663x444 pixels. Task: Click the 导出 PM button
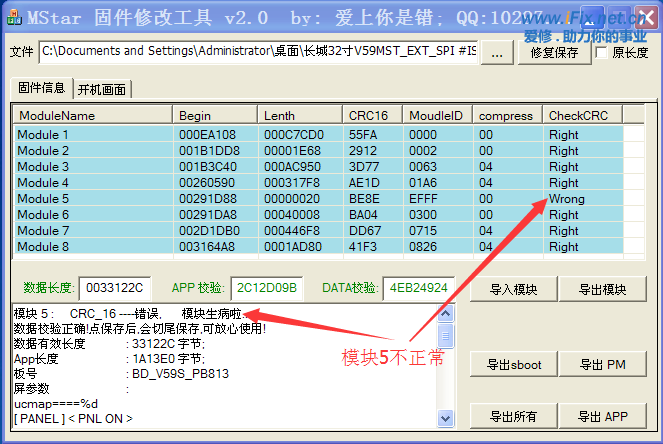(603, 364)
